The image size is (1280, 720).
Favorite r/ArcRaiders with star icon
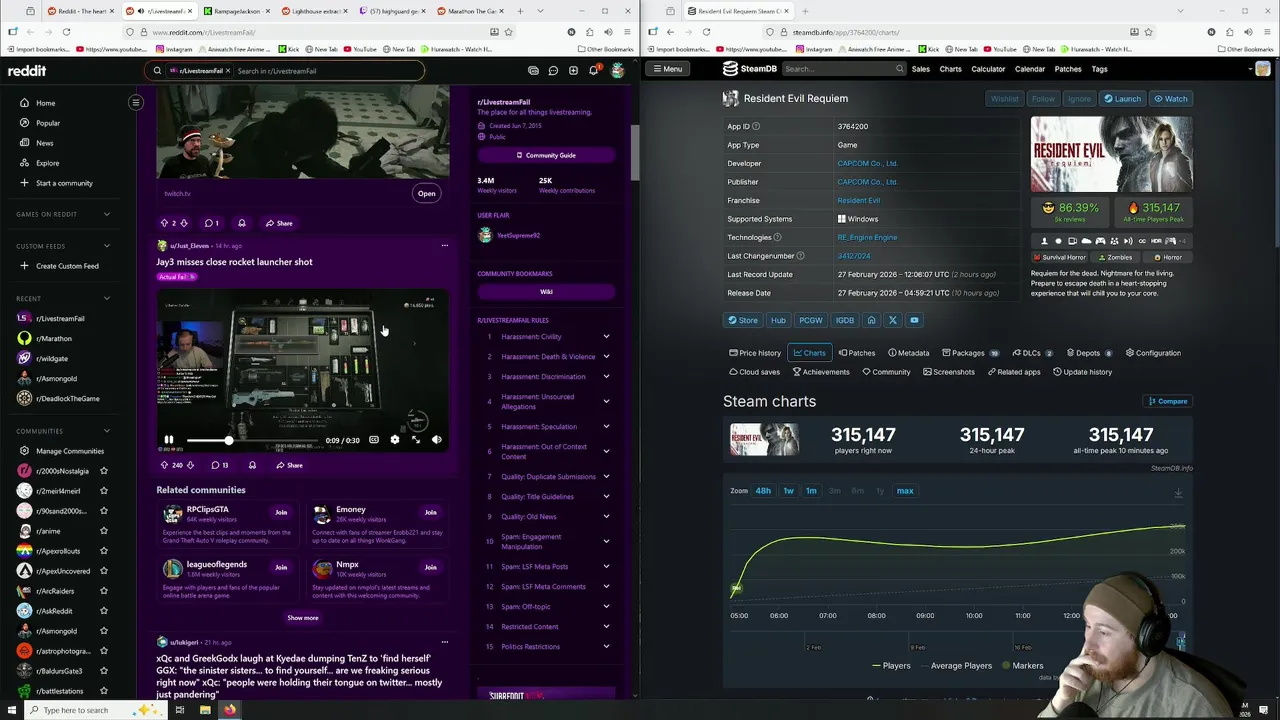104,591
